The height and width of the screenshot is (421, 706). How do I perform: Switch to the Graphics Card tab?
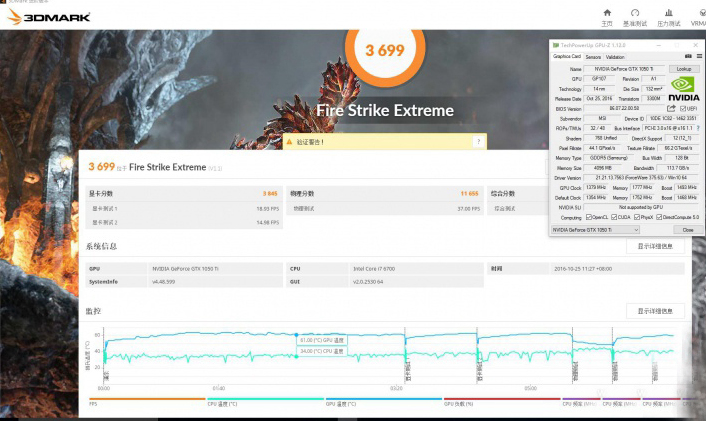click(566, 56)
